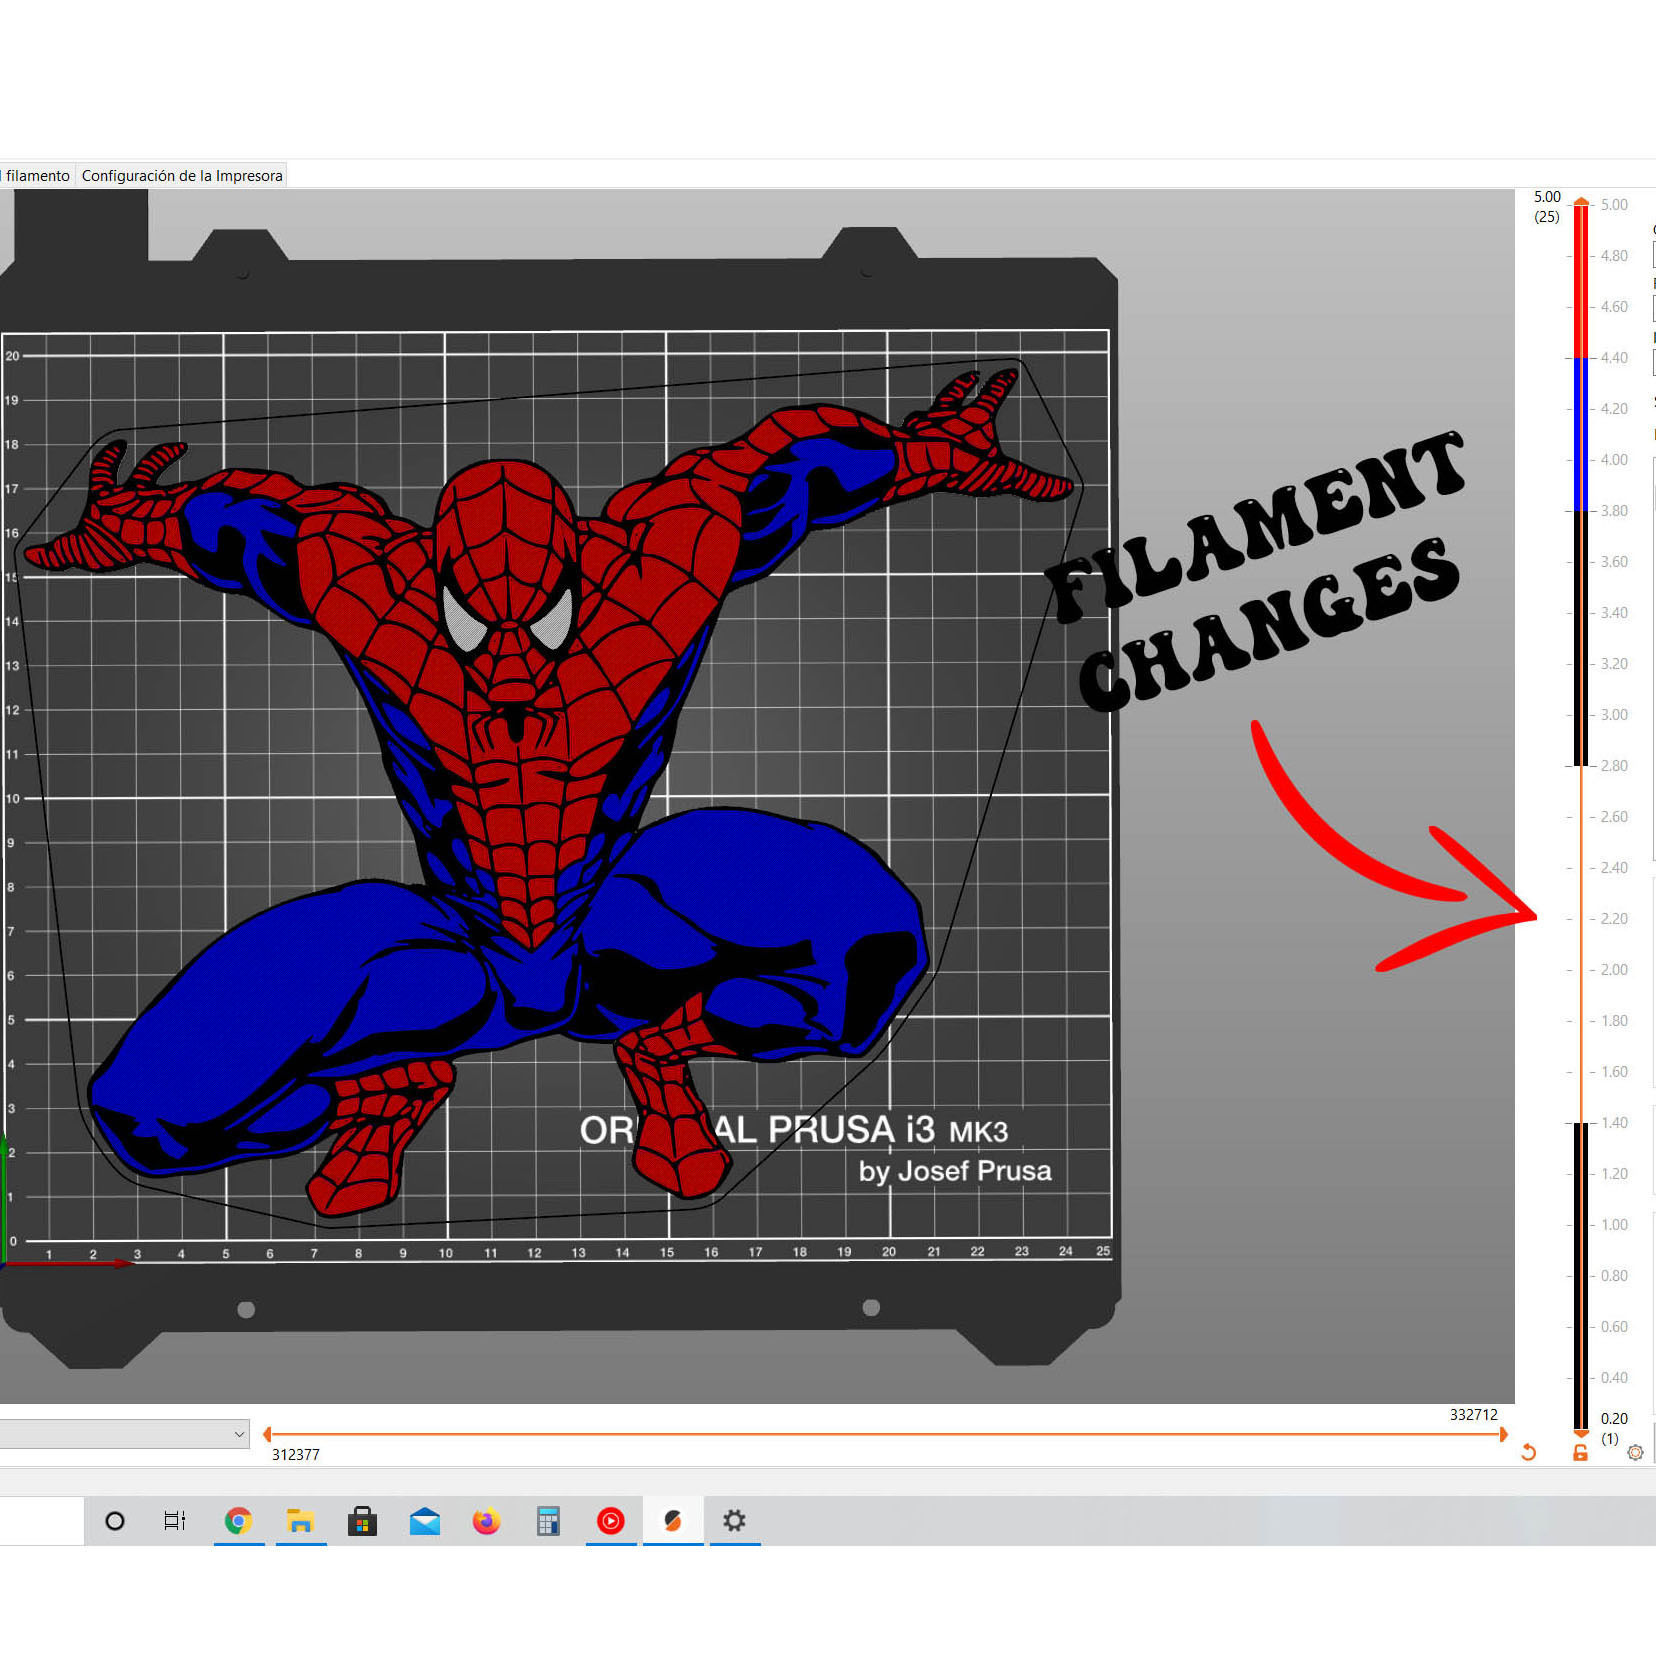
Task: Click the 5.00 ruler tick label
Action: pos(1614,204)
